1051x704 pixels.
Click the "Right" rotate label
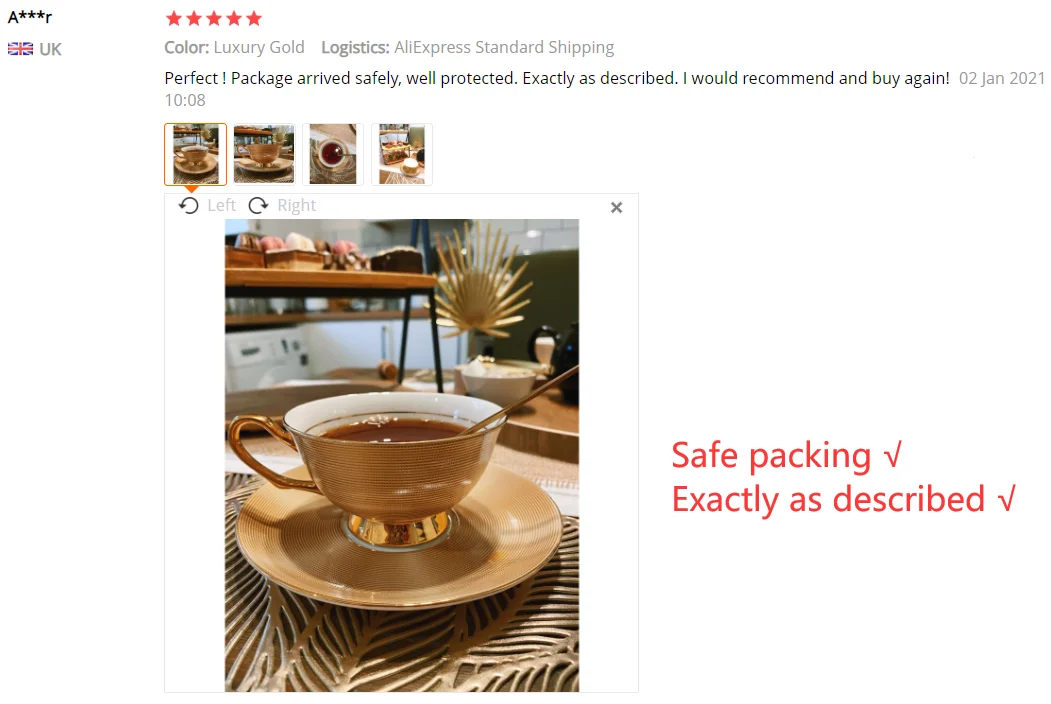[x=297, y=206]
